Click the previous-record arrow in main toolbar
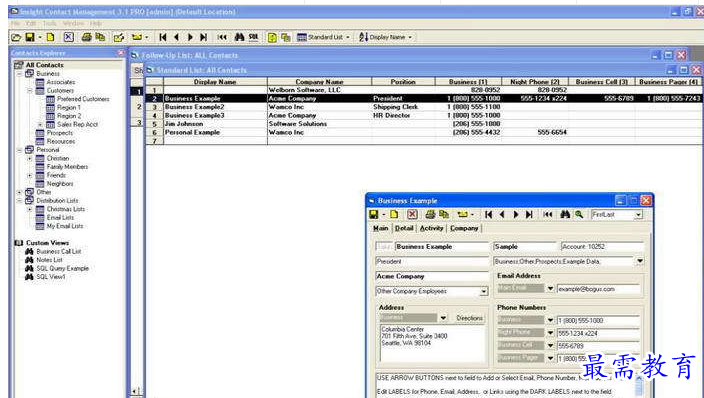Viewport: 704px width, 398px height. [x=176, y=37]
